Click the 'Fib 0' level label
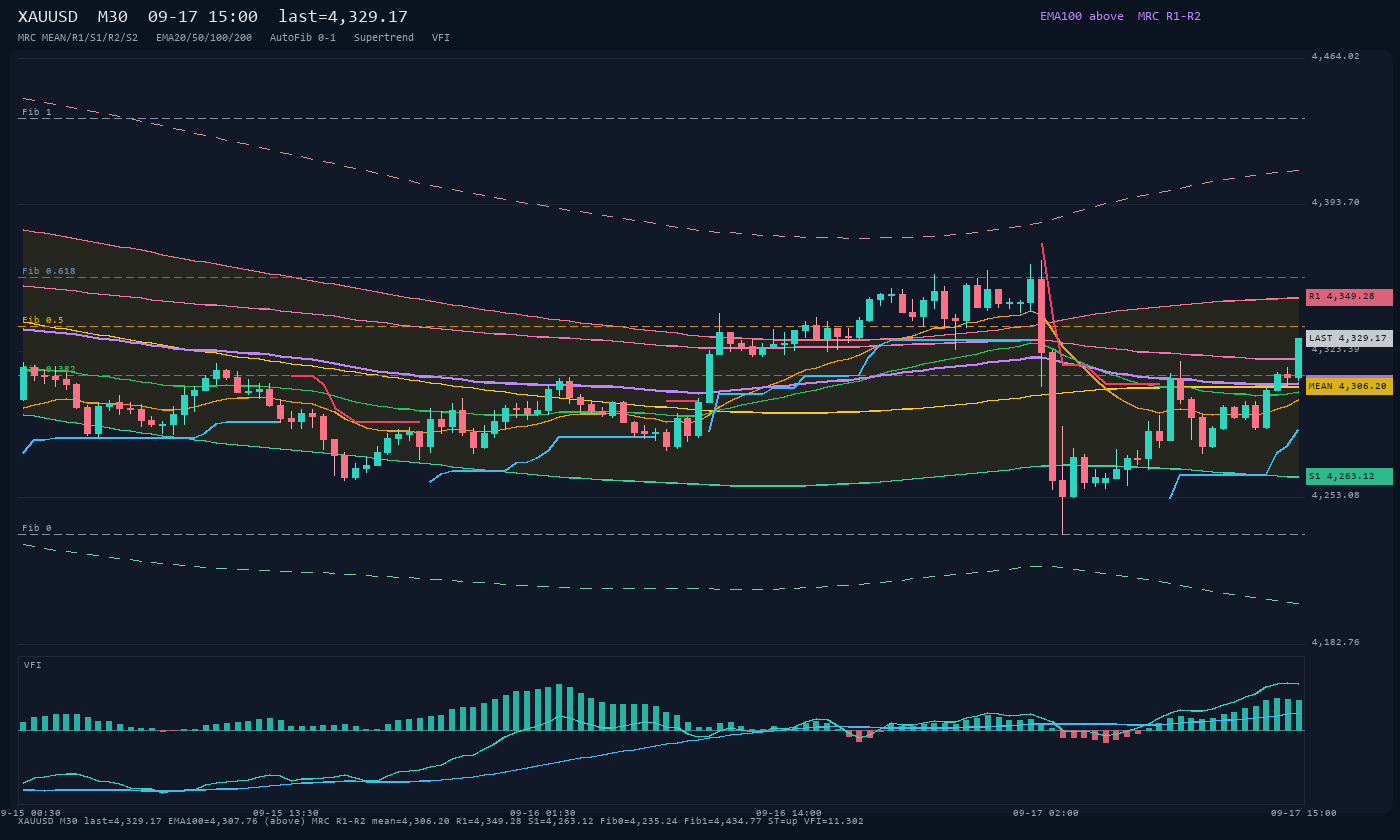The height and width of the screenshot is (840, 1400). 37,528
